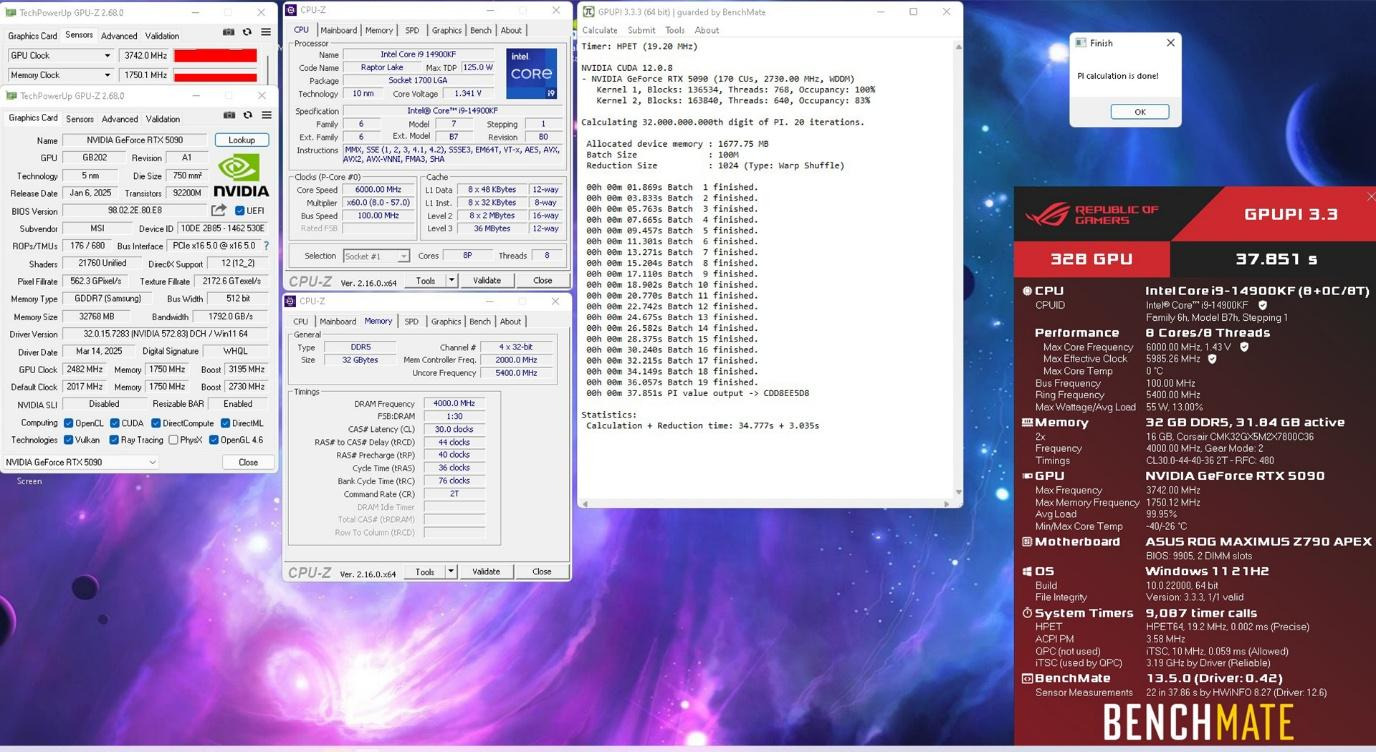This screenshot has height=752, width=1376.
Task: Open the GPU-Z hamburger menu
Action: (x=266, y=115)
